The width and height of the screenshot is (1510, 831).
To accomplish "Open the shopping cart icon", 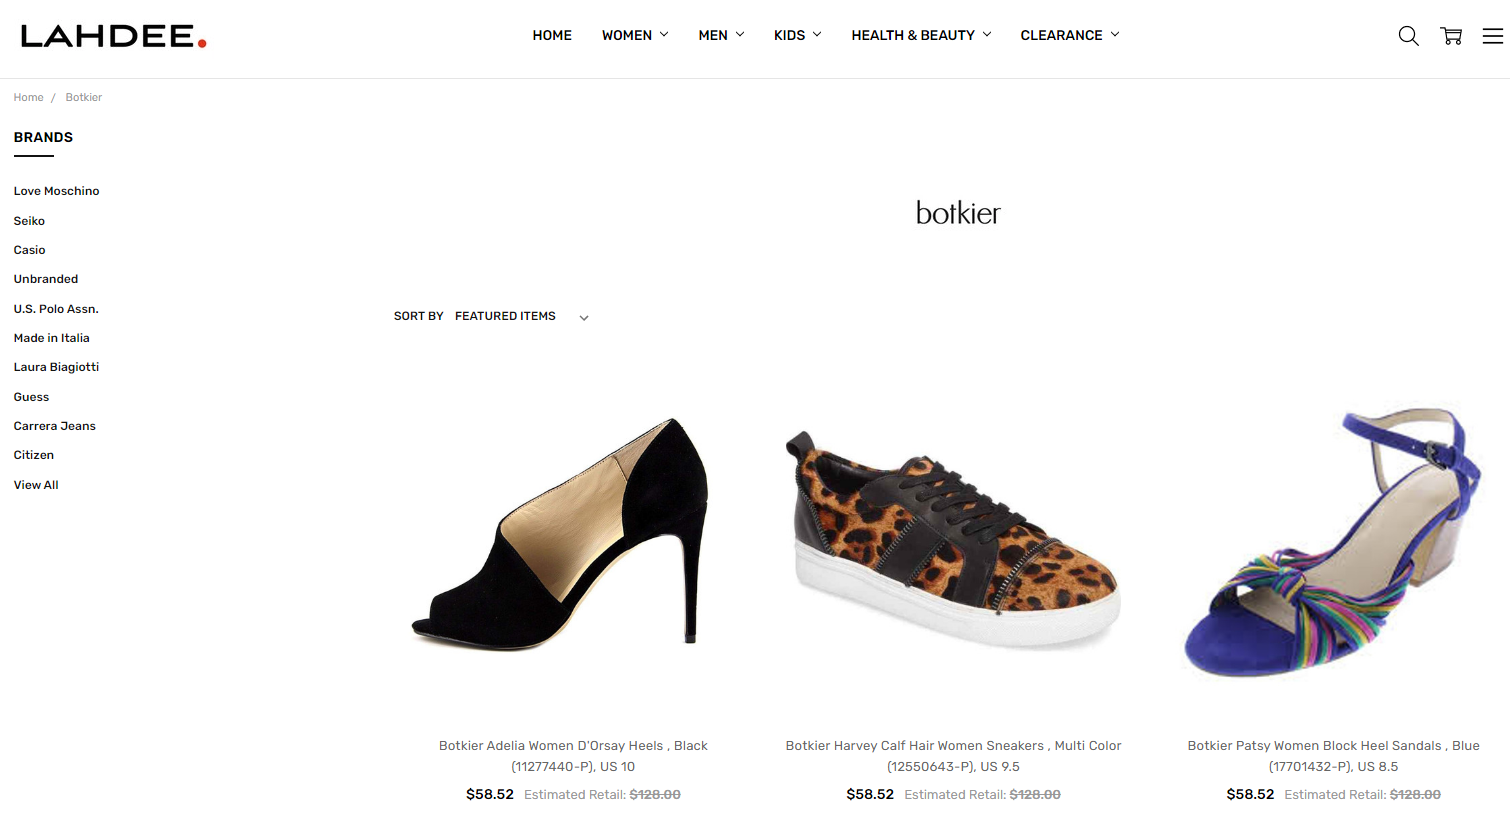I will [x=1451, y=36].
